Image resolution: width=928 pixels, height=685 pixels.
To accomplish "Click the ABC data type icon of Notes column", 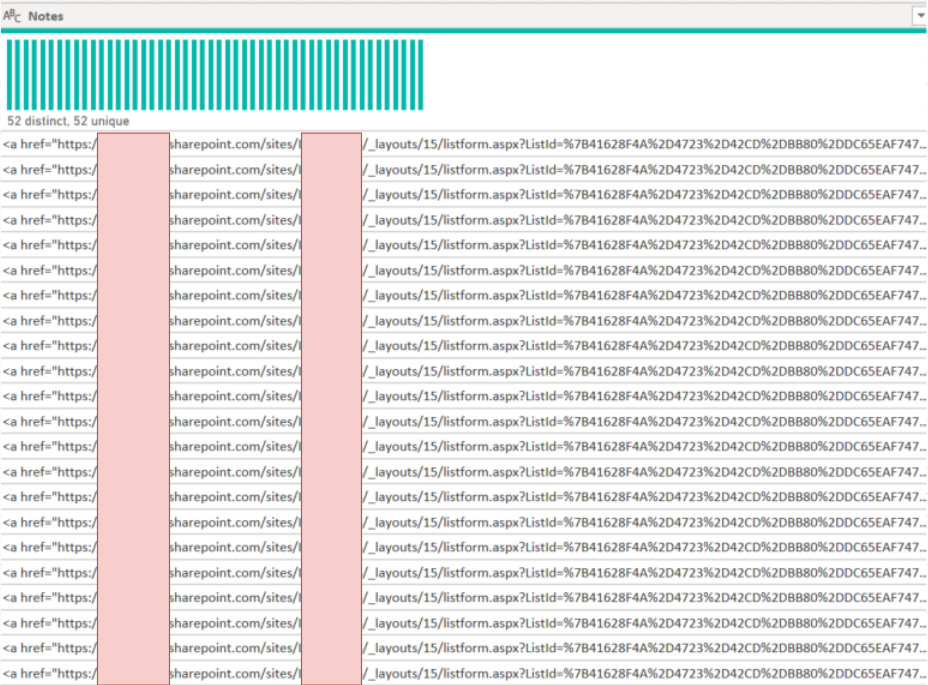I will click(x=12, y=16).
